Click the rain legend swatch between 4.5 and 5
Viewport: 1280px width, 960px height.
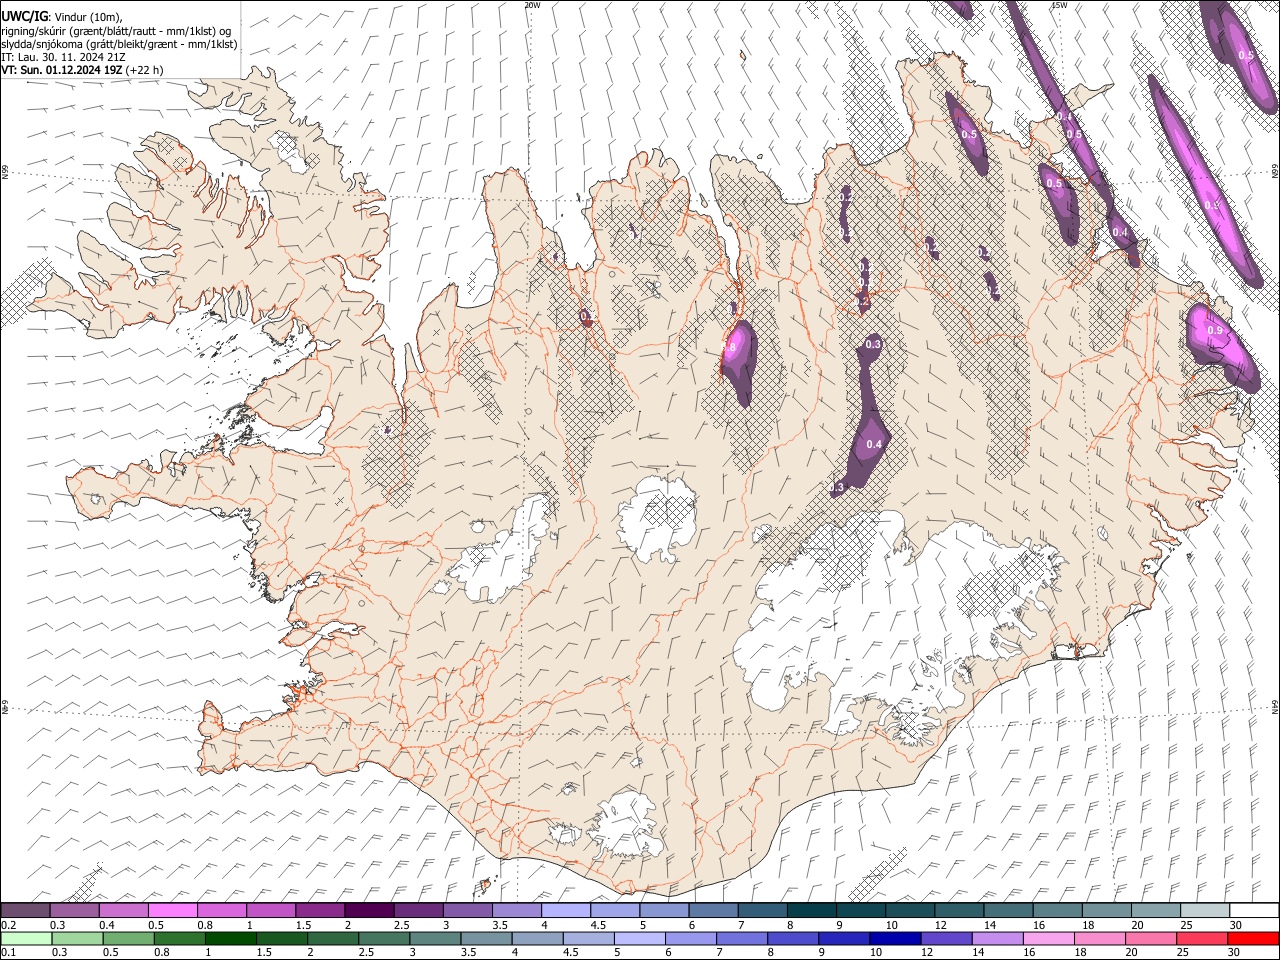point(588,938)
